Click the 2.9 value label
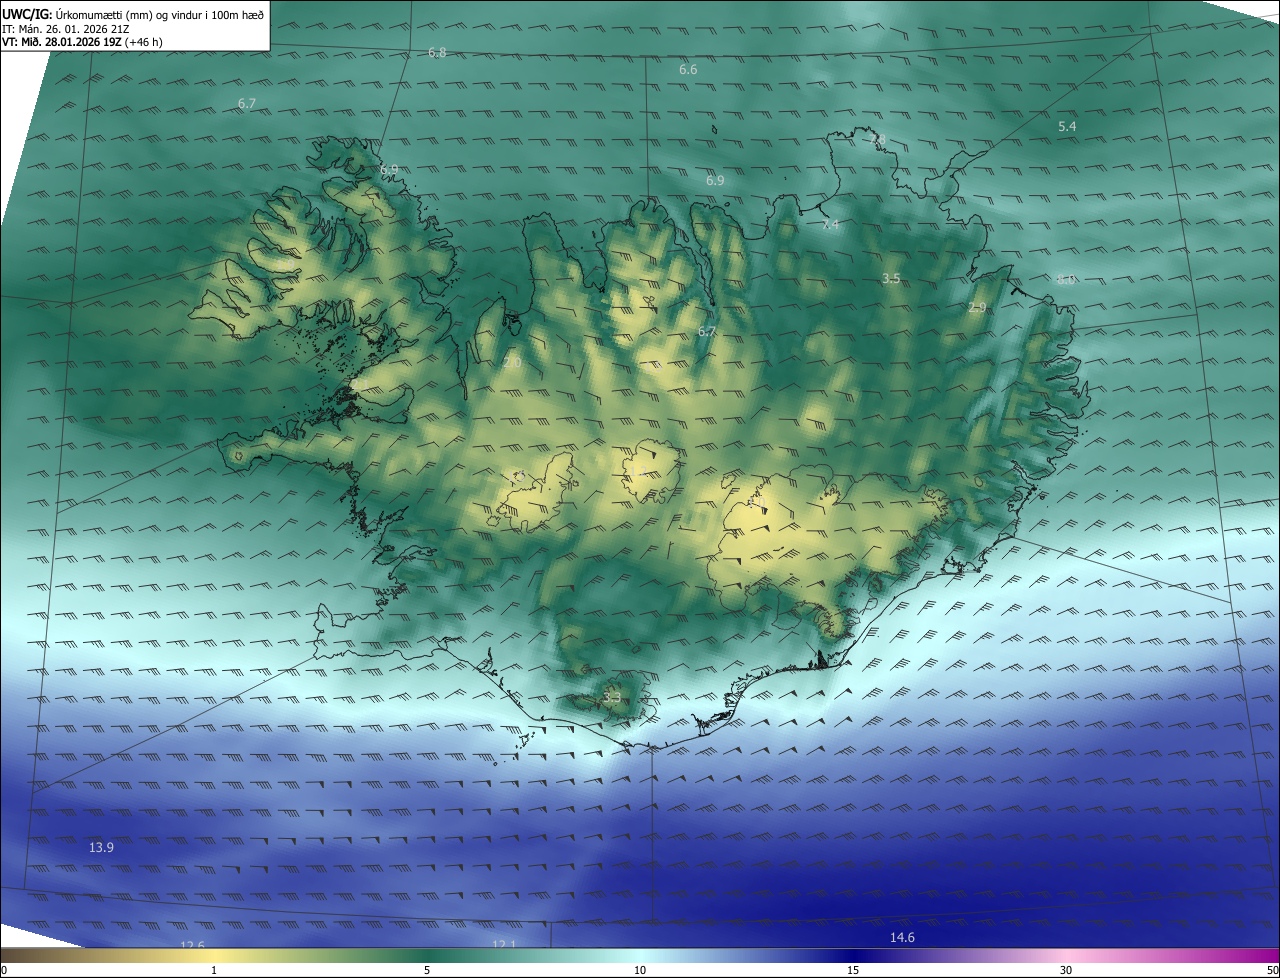 [977, 307]
